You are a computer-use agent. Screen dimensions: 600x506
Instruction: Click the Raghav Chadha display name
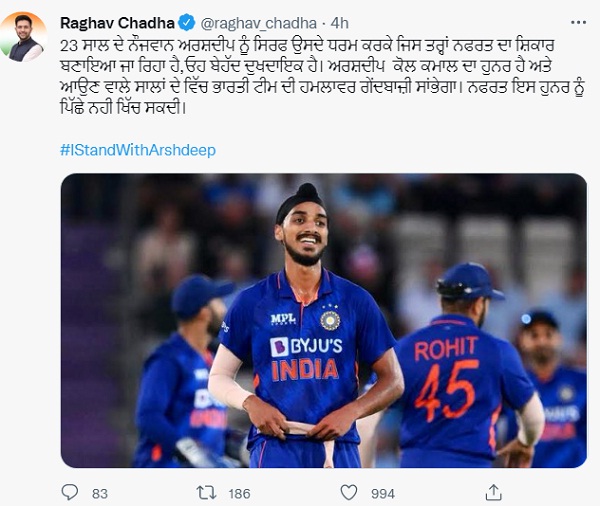pos(118,22)
